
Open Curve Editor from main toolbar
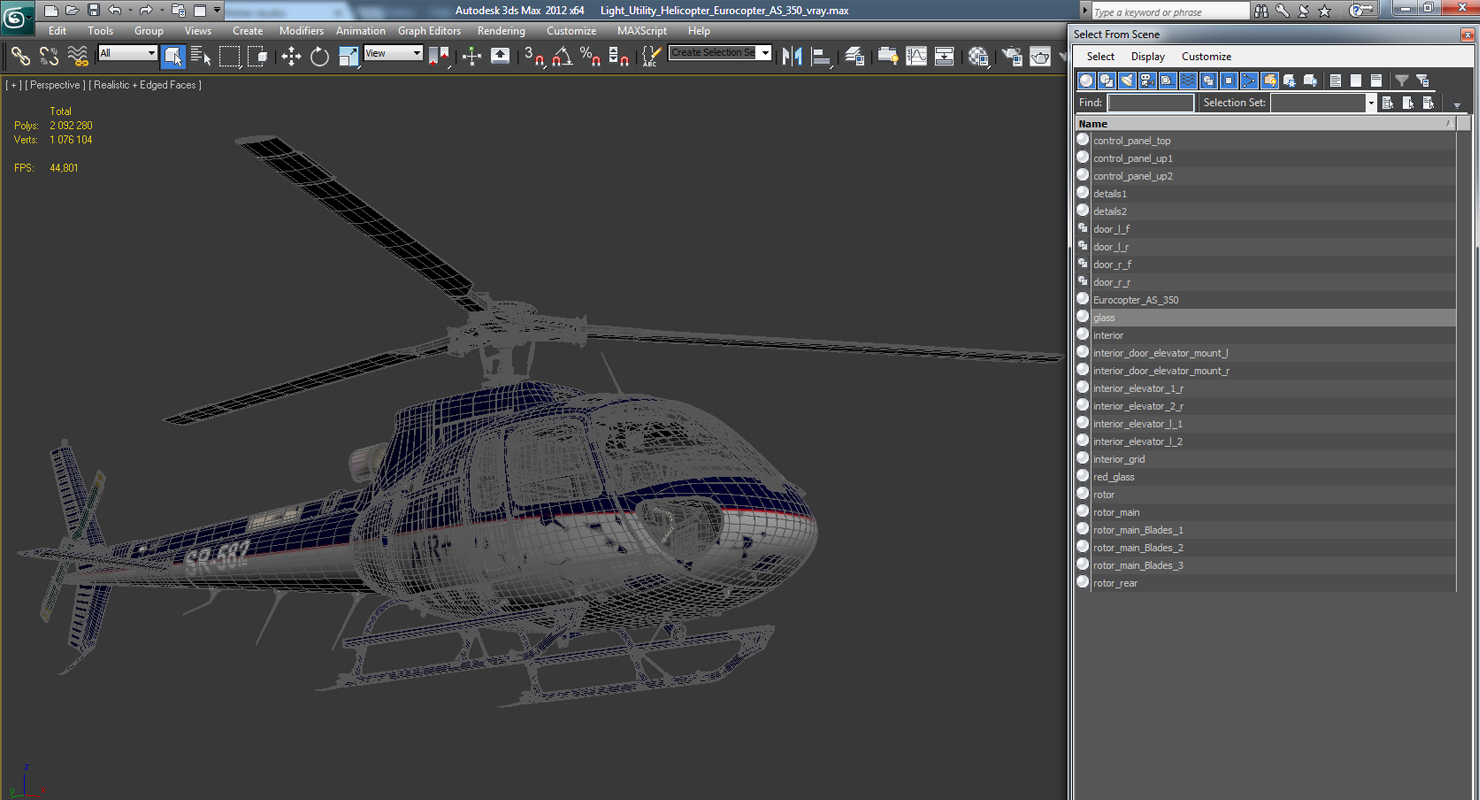916,56
